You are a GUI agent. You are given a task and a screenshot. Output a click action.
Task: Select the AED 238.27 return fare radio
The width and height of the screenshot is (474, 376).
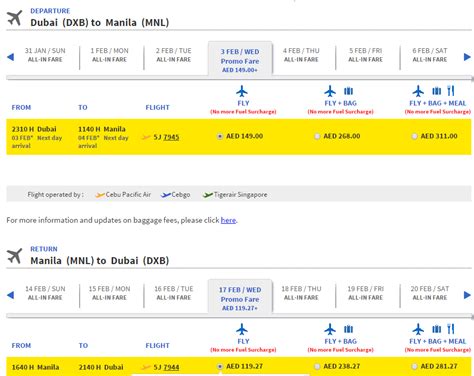317,367
